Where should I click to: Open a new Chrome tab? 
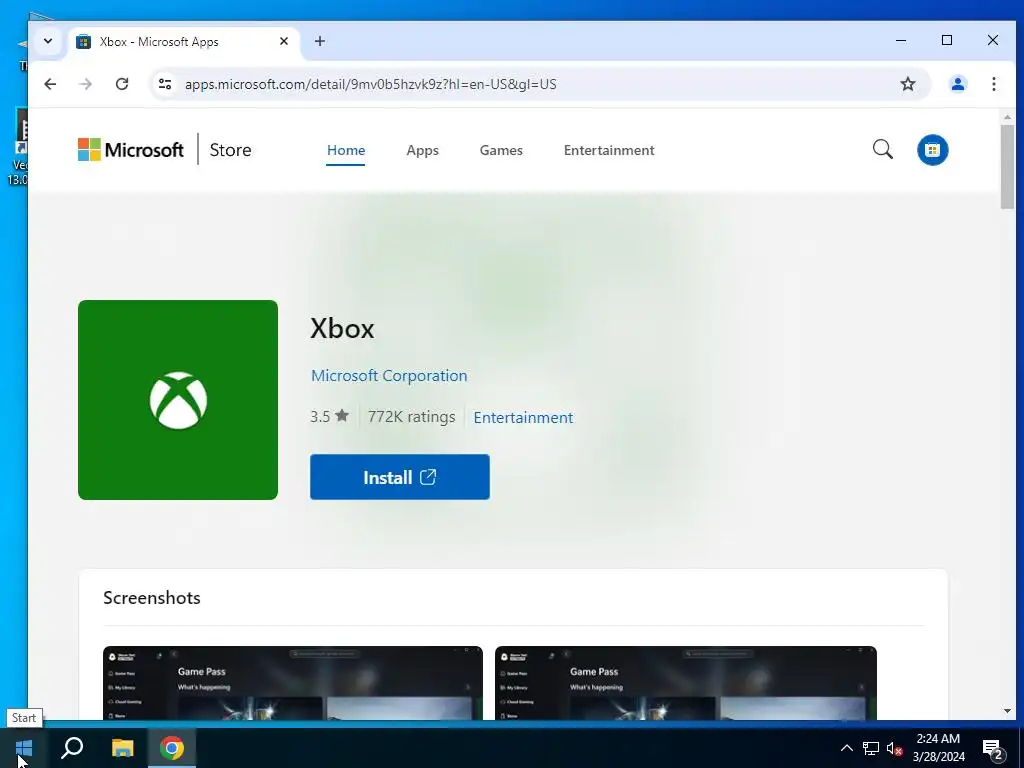(319, 41)
